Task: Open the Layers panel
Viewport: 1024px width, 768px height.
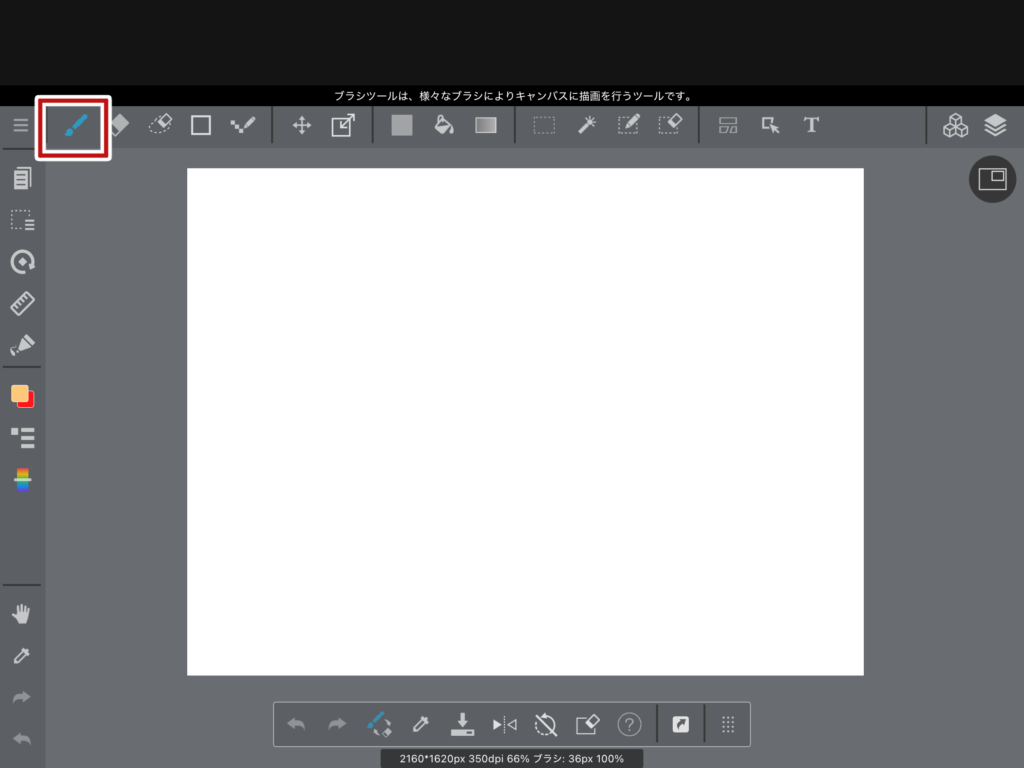Action: pos(994,125)
